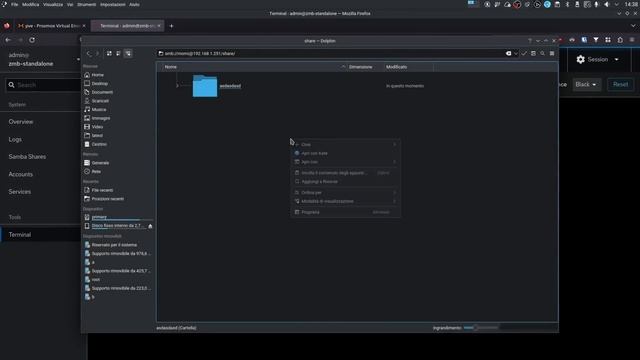
Task: Open Firefox Modifica menu
Action: [30, 4]
